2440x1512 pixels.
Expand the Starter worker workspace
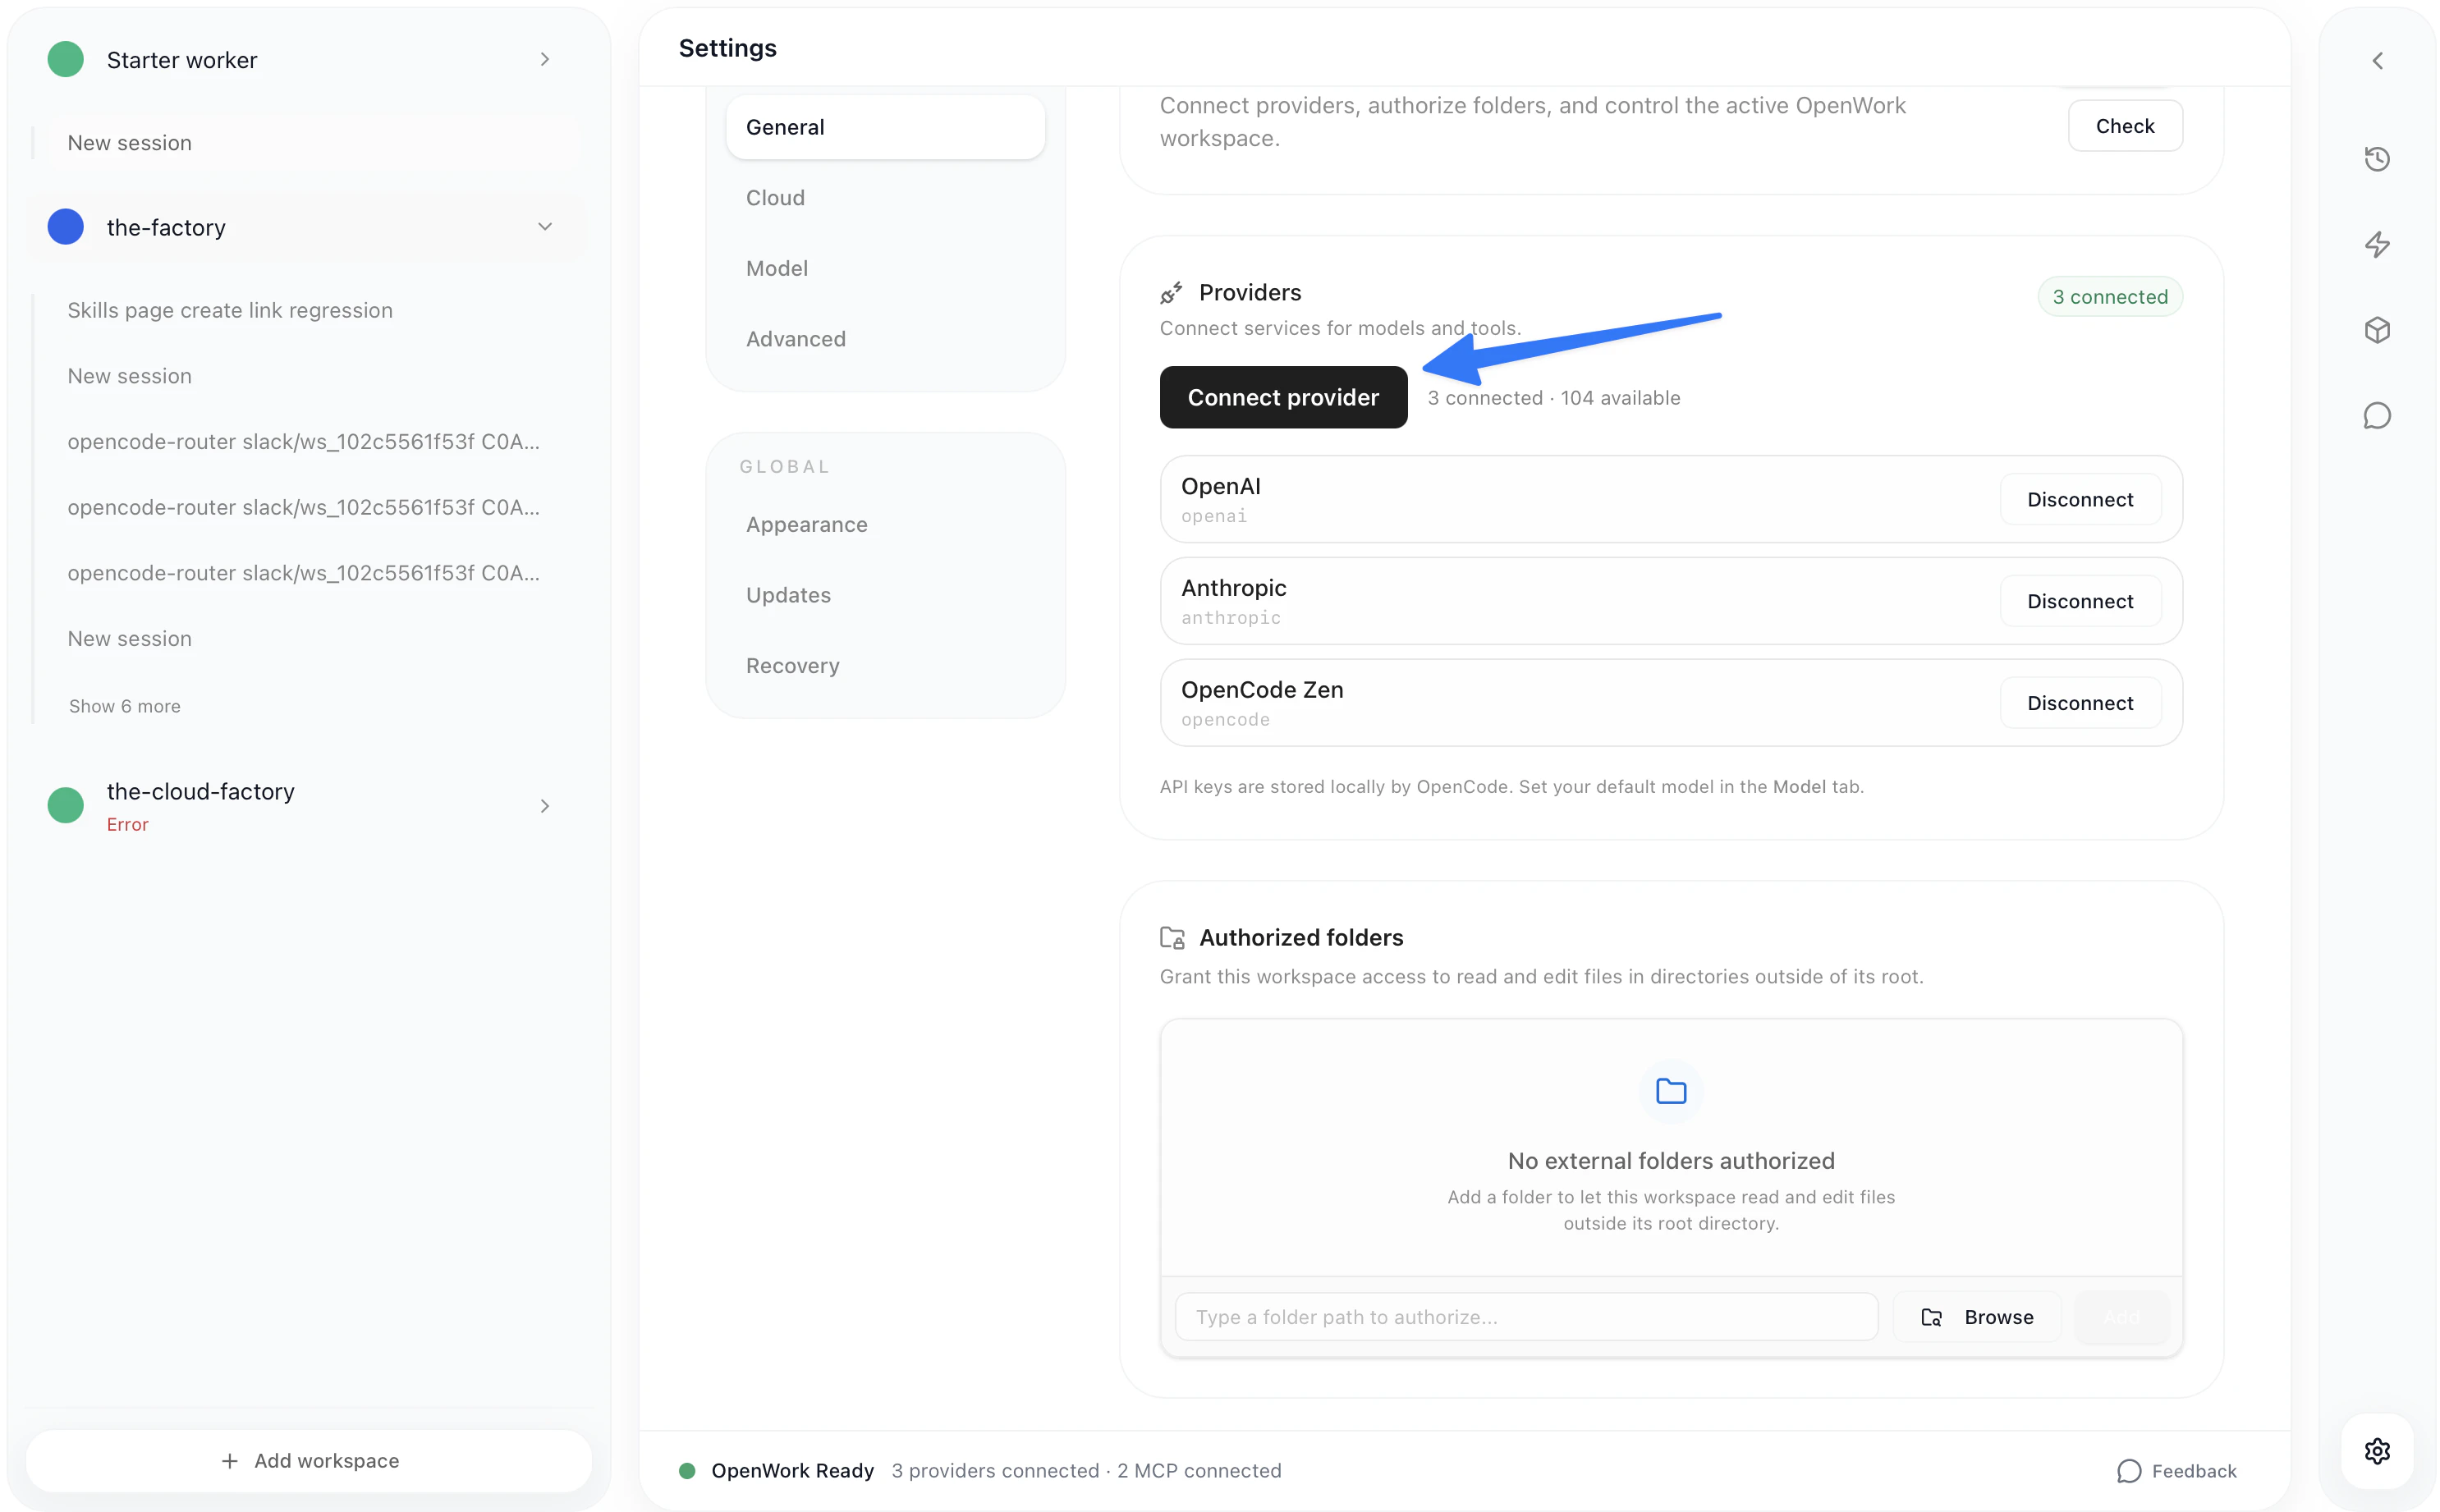[545, 59]
